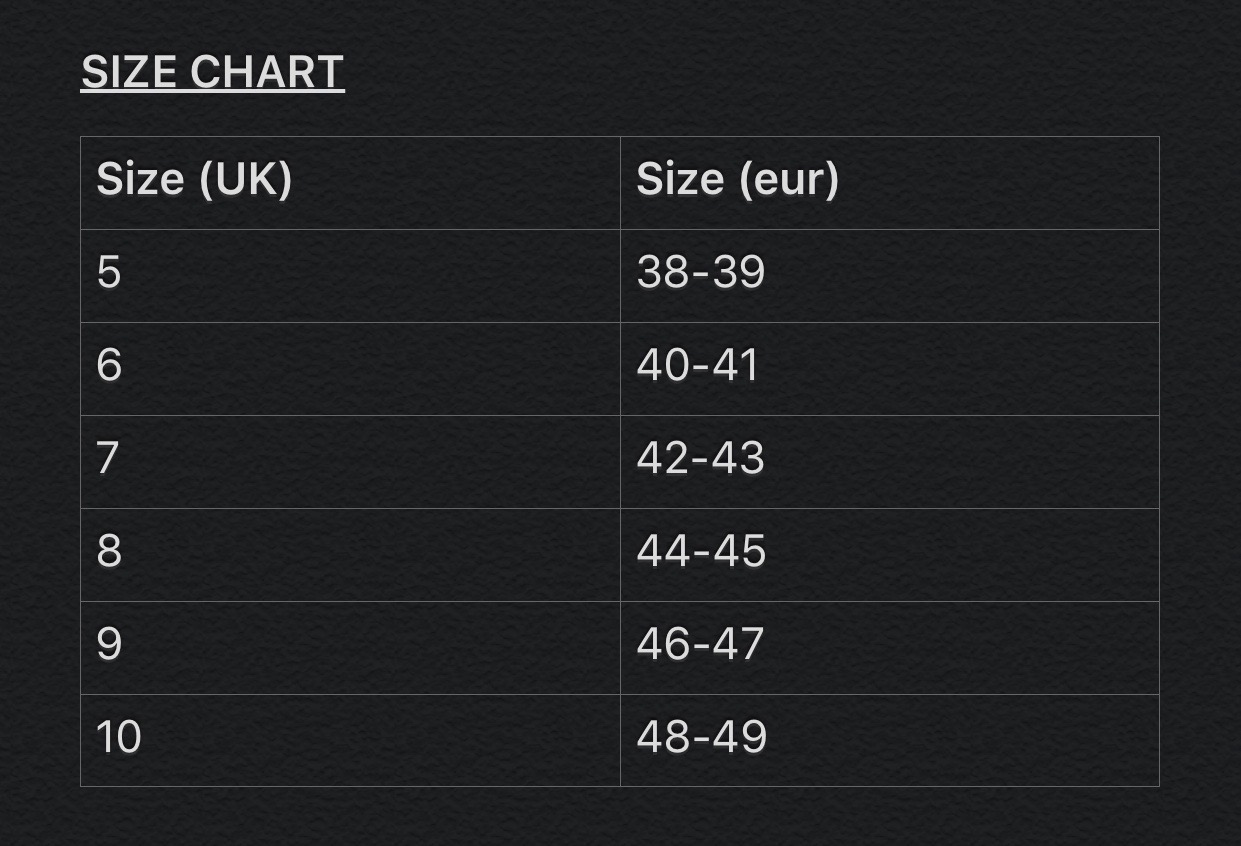Select the 46-47 eur size cell
Screen dimensions: 1241x846
890,648
